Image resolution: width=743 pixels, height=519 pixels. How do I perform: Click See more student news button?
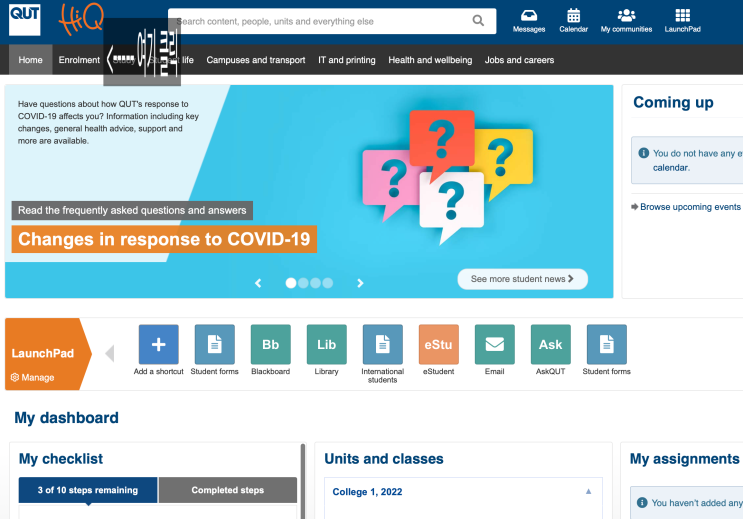(522, 279)
